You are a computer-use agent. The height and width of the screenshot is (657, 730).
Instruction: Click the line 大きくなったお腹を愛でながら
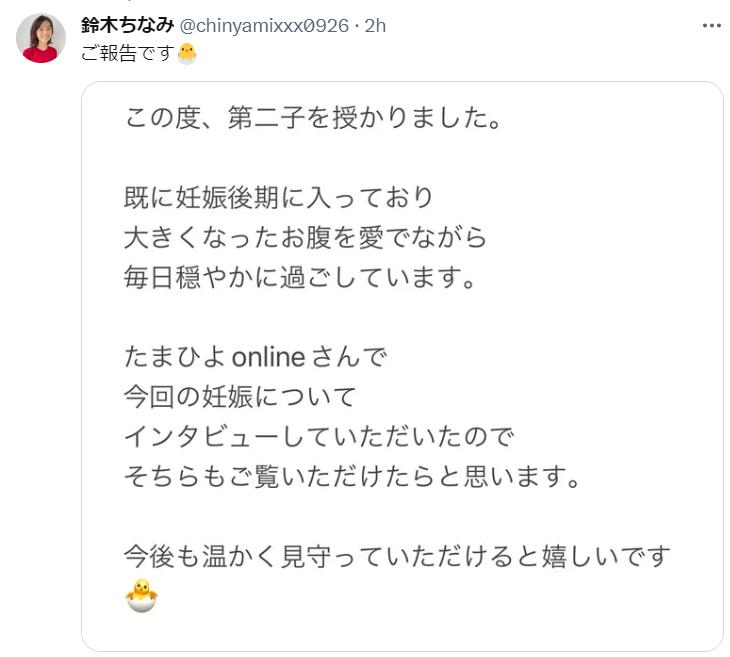[x=305, y=236]
